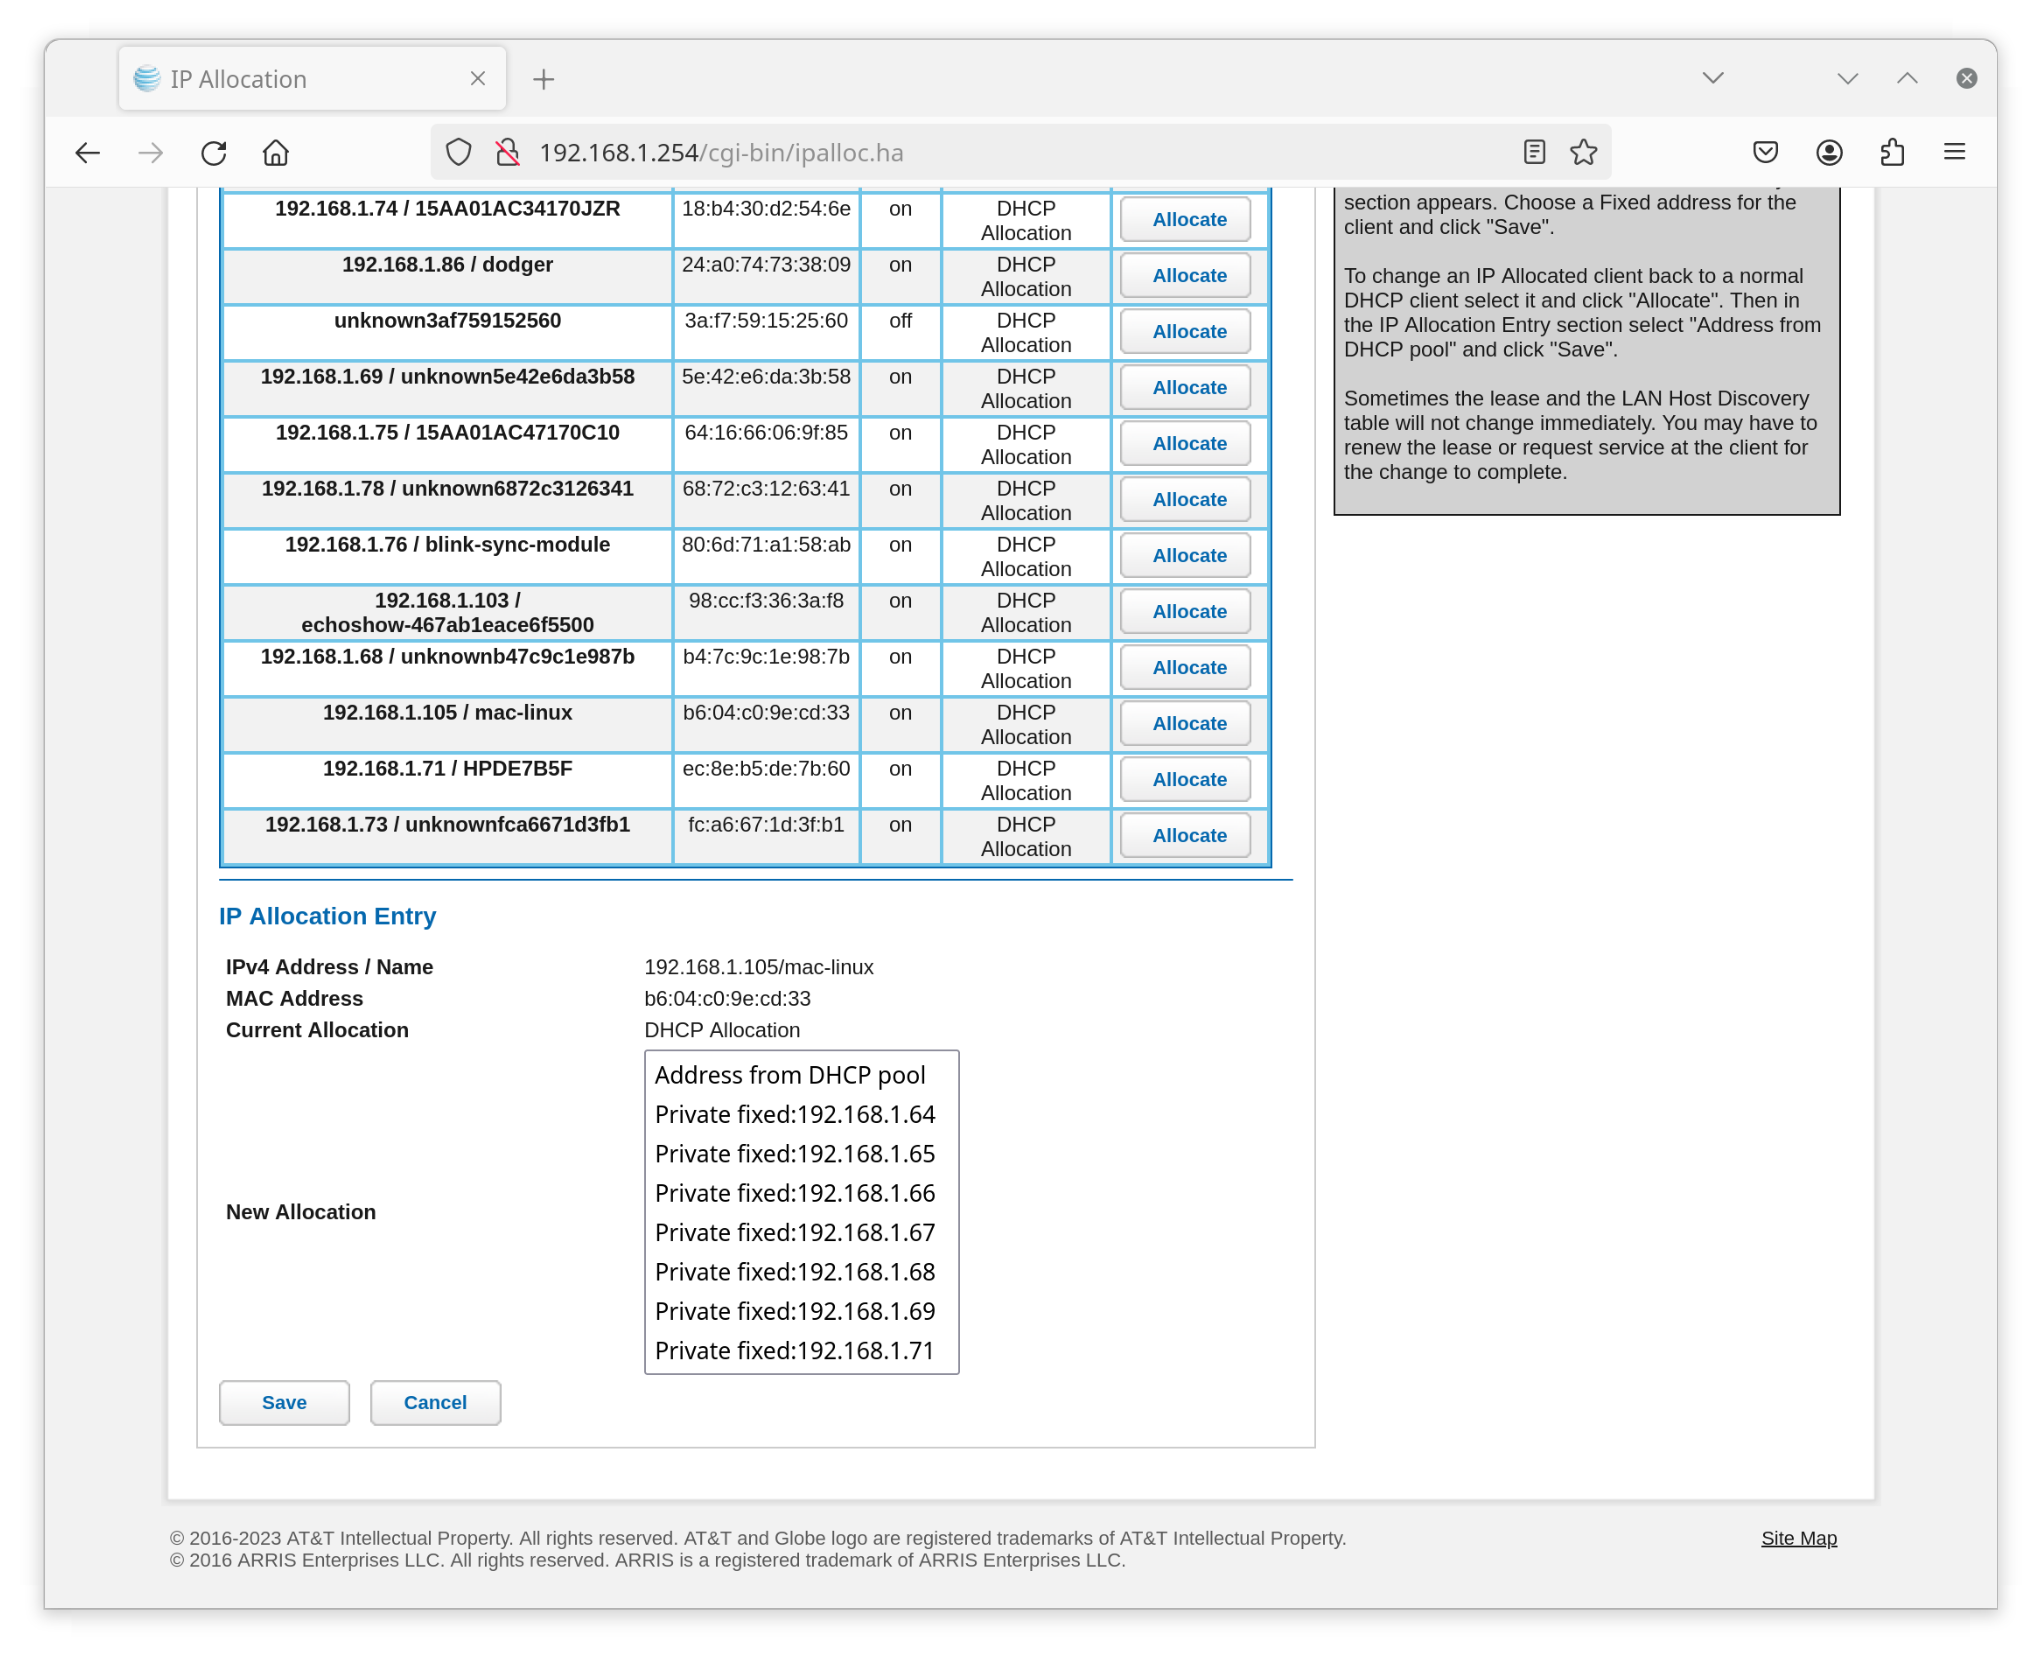Choose Private fixed:192.168.1.65
The height and width of the screenshot is (1659, 2042).
pos(801,1153)
